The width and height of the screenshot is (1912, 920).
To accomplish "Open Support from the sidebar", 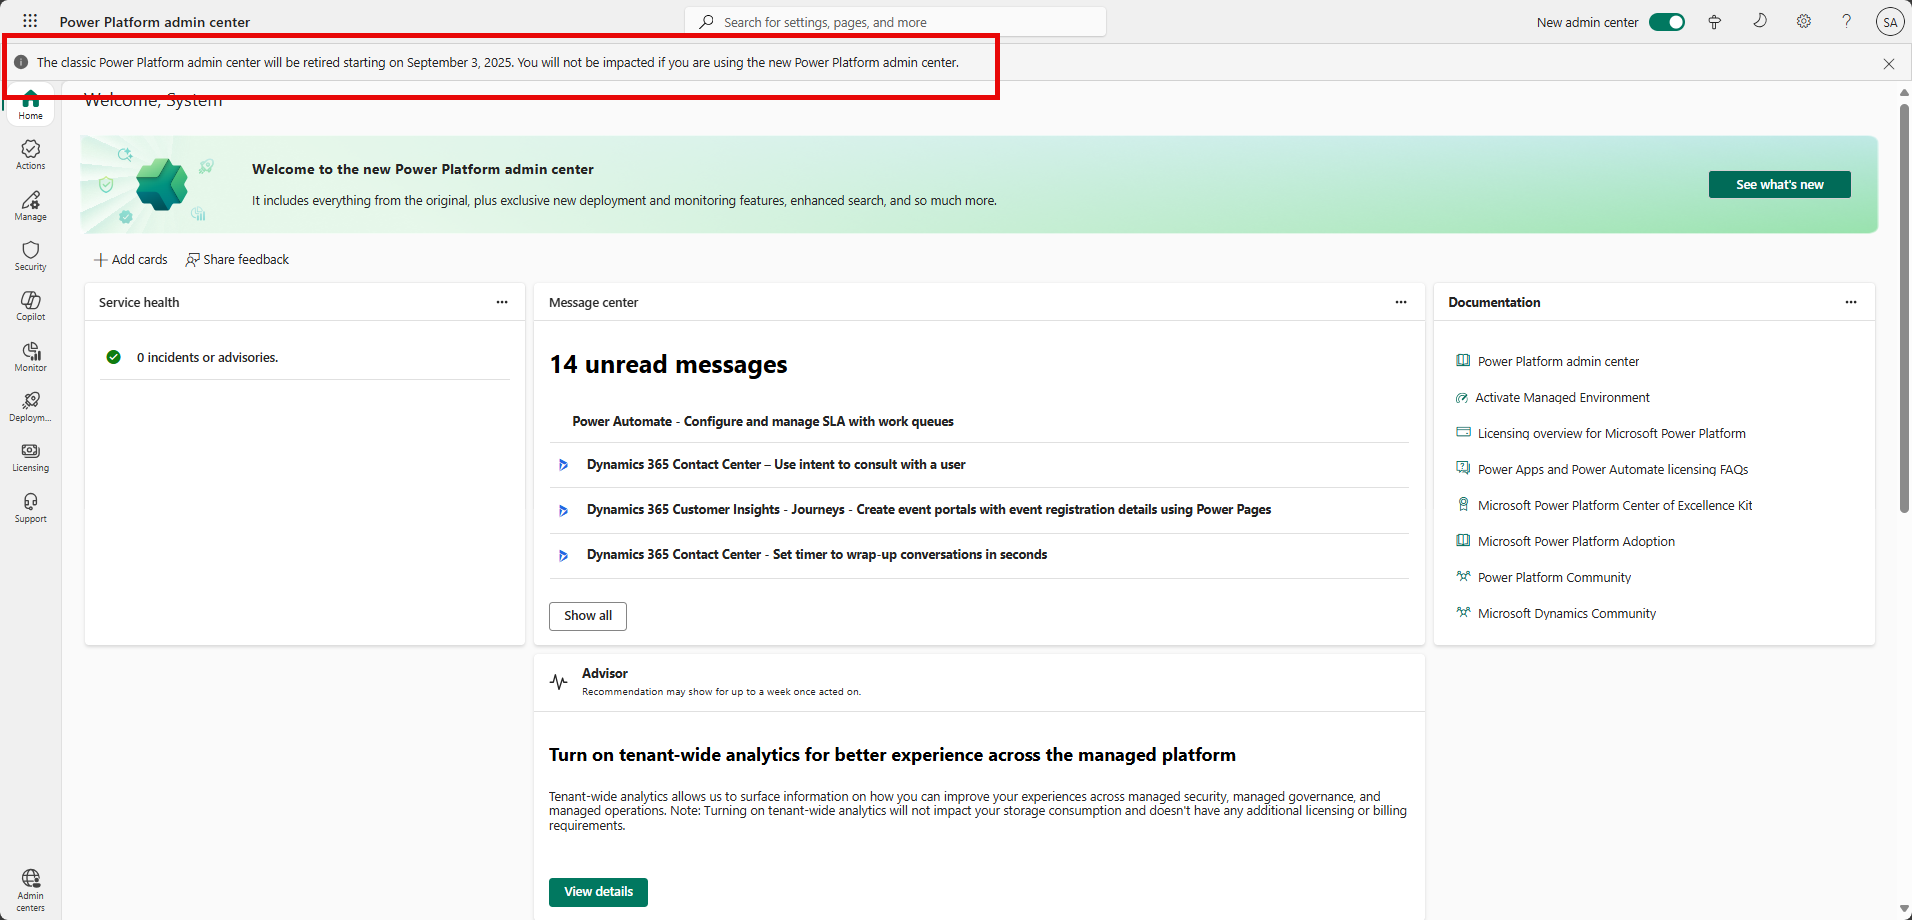I will click(30, 506).
